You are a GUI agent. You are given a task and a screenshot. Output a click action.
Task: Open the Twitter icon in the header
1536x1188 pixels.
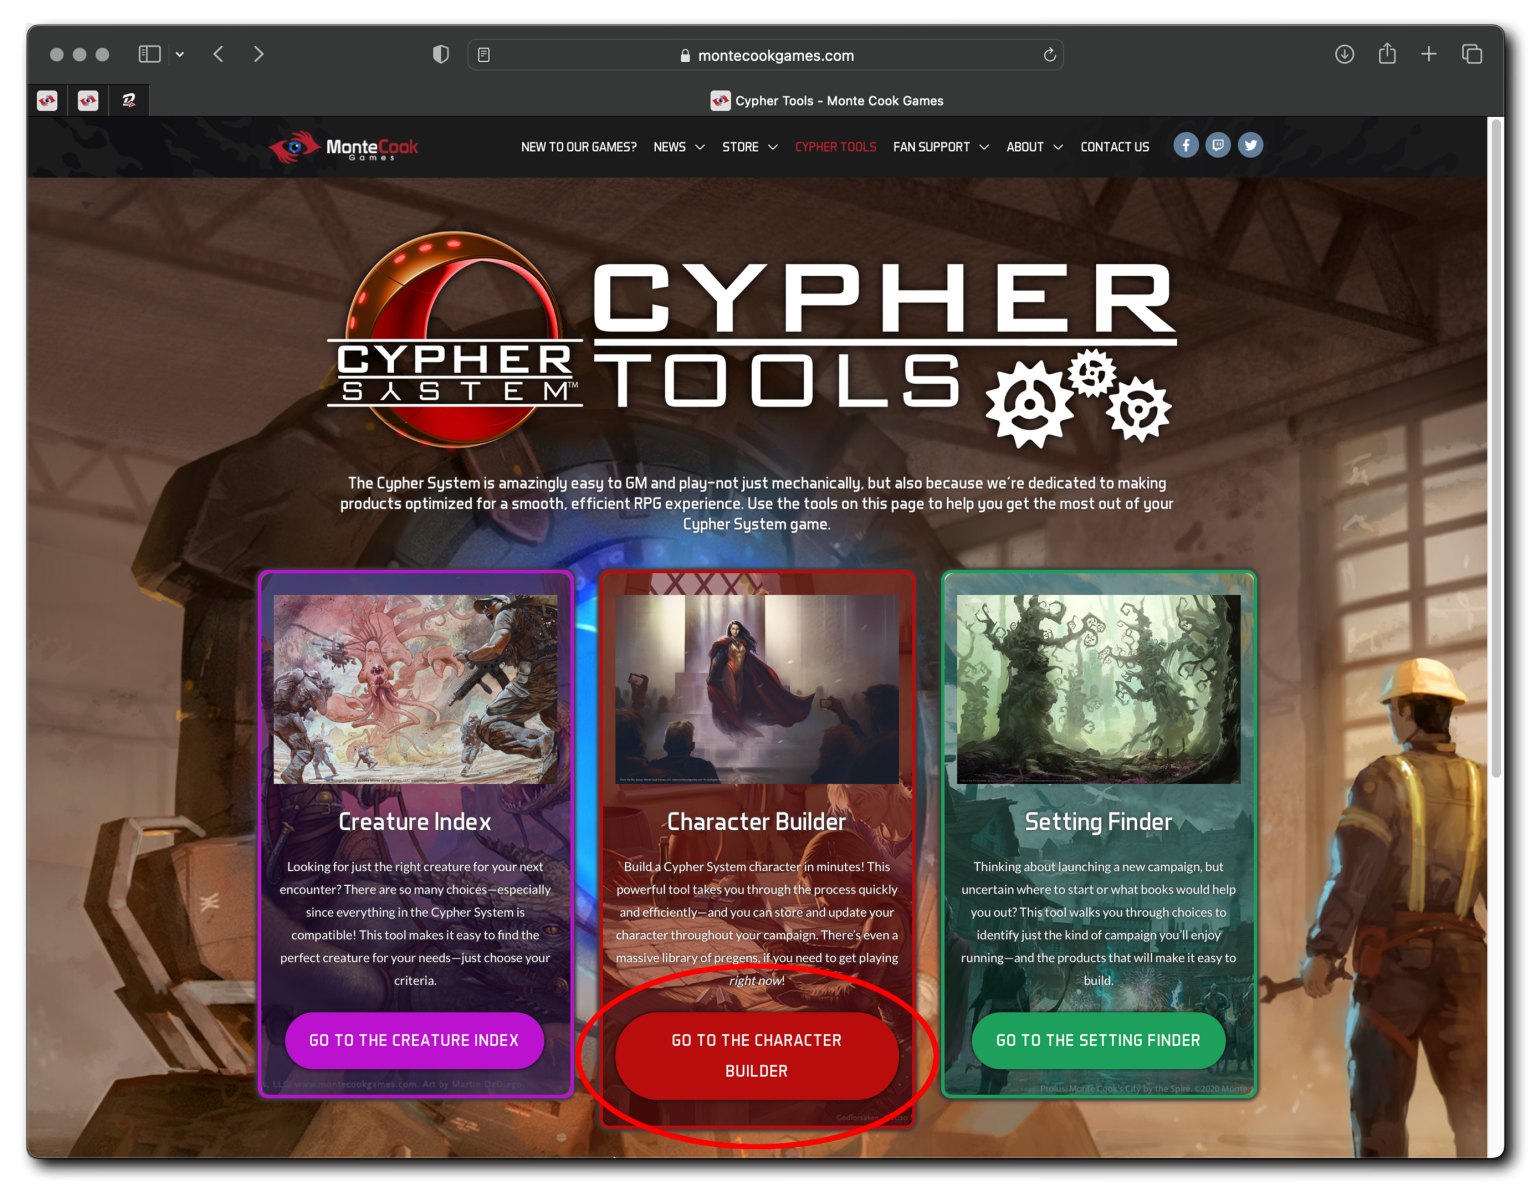(1250, 145)
